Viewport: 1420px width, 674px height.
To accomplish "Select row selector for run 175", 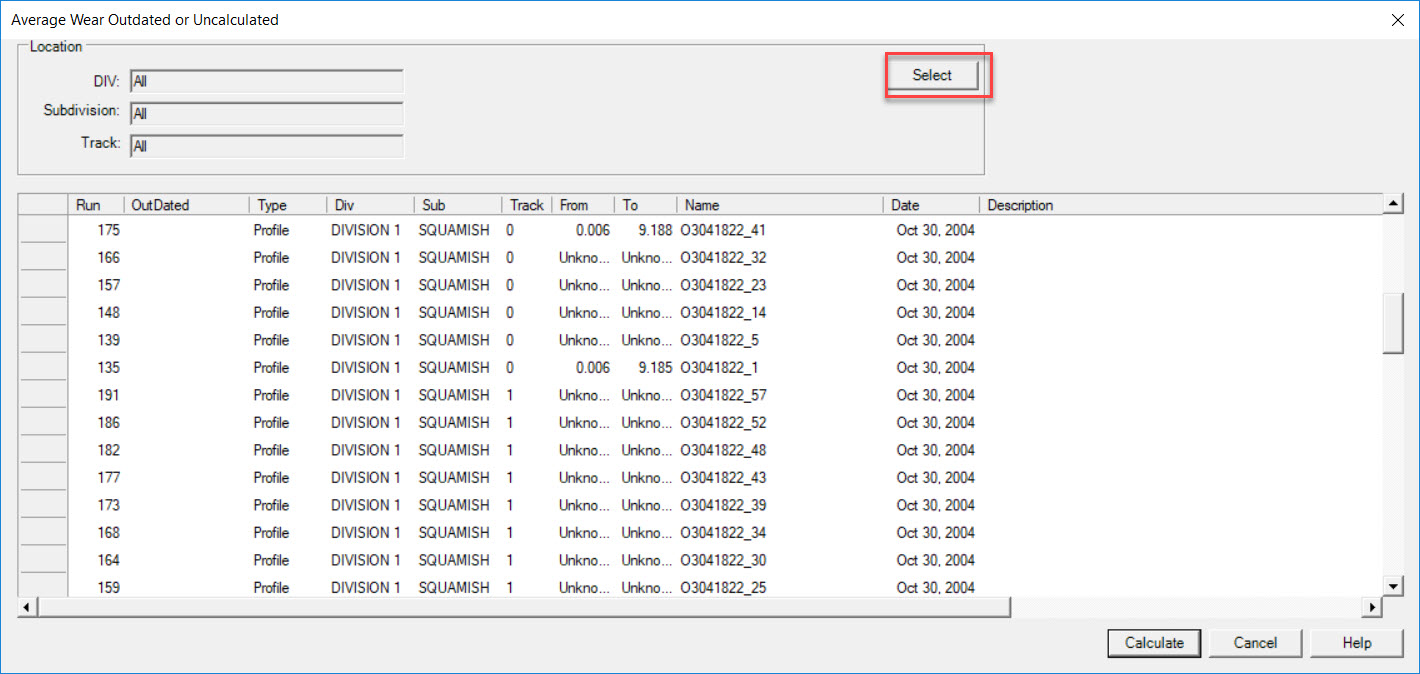I will coord(42,230).
